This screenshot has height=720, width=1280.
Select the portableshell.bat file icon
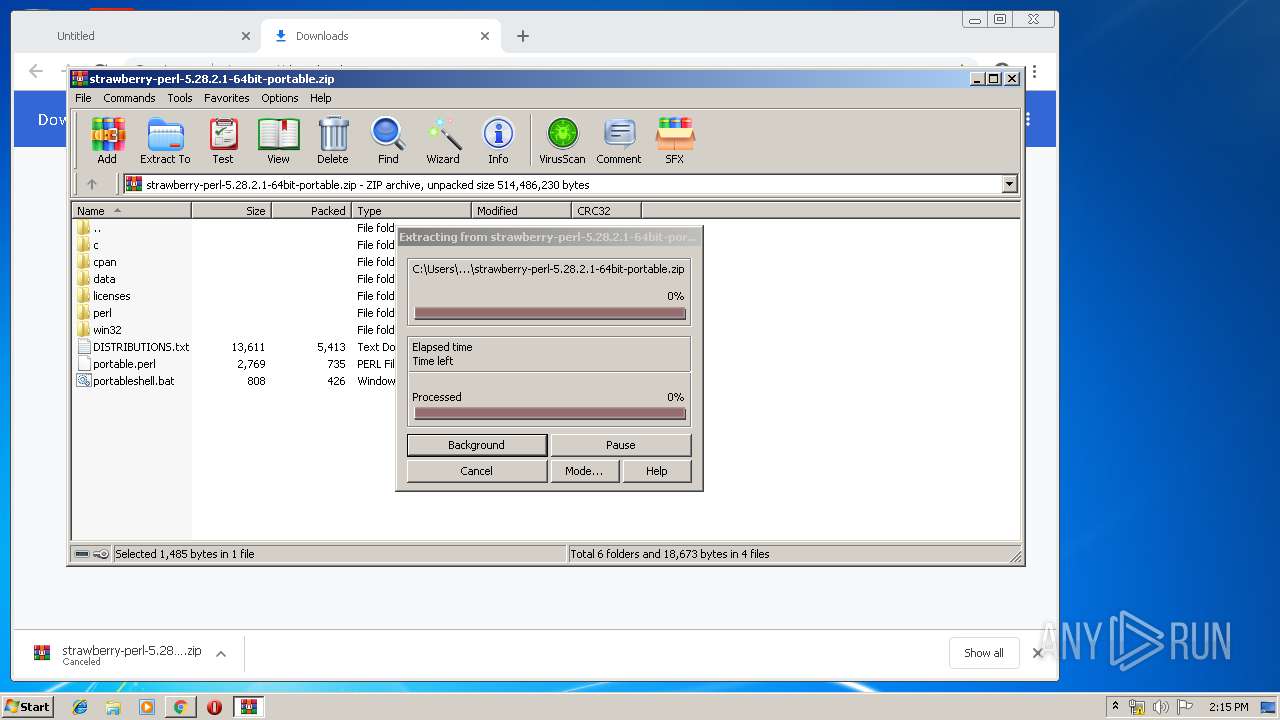click(83, 381)
